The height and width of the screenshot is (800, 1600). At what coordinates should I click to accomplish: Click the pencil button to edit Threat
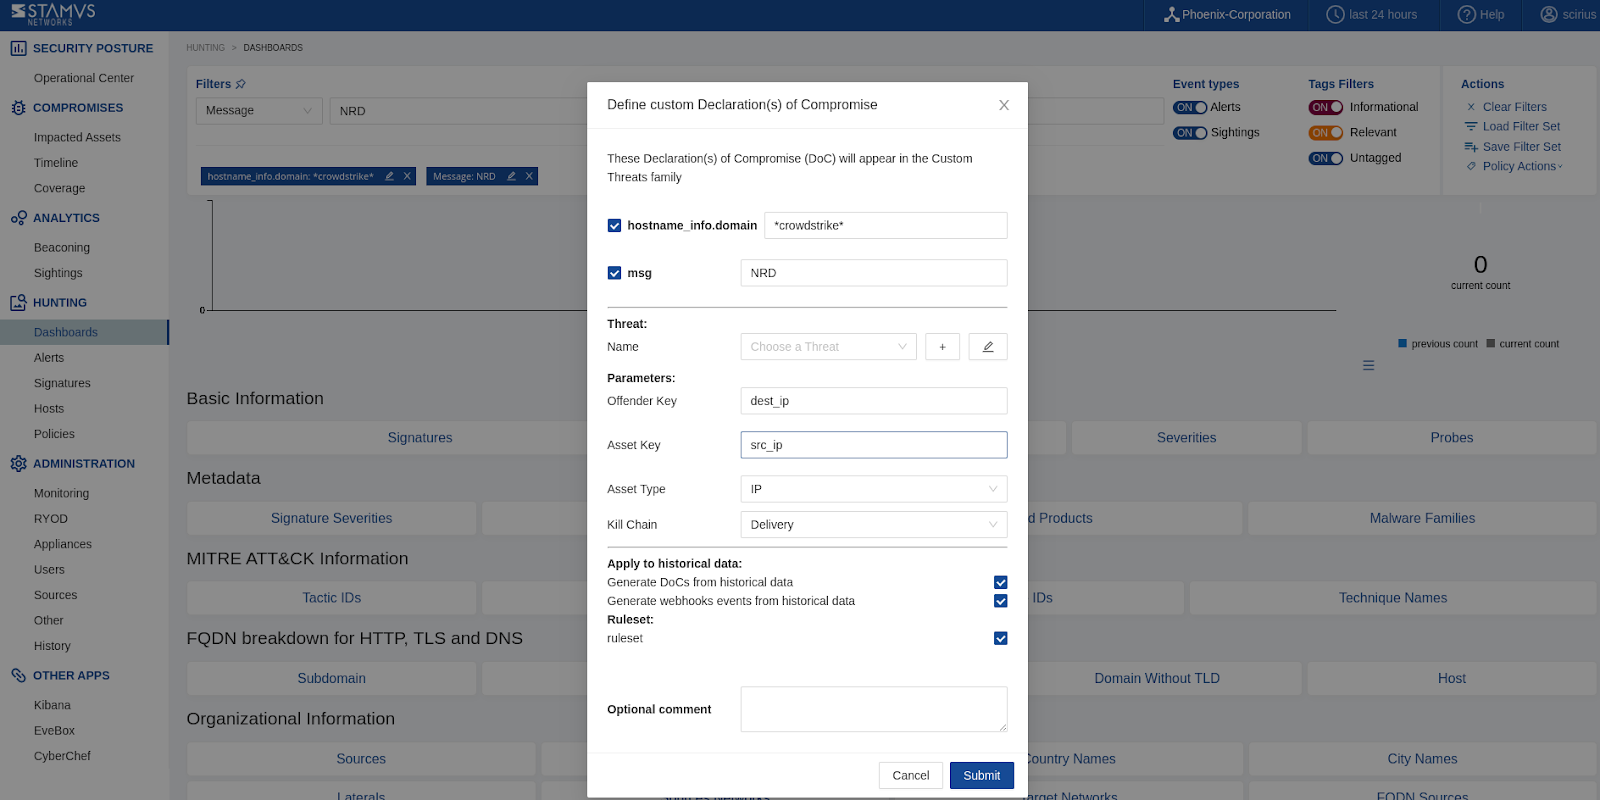tap(988, 347)
